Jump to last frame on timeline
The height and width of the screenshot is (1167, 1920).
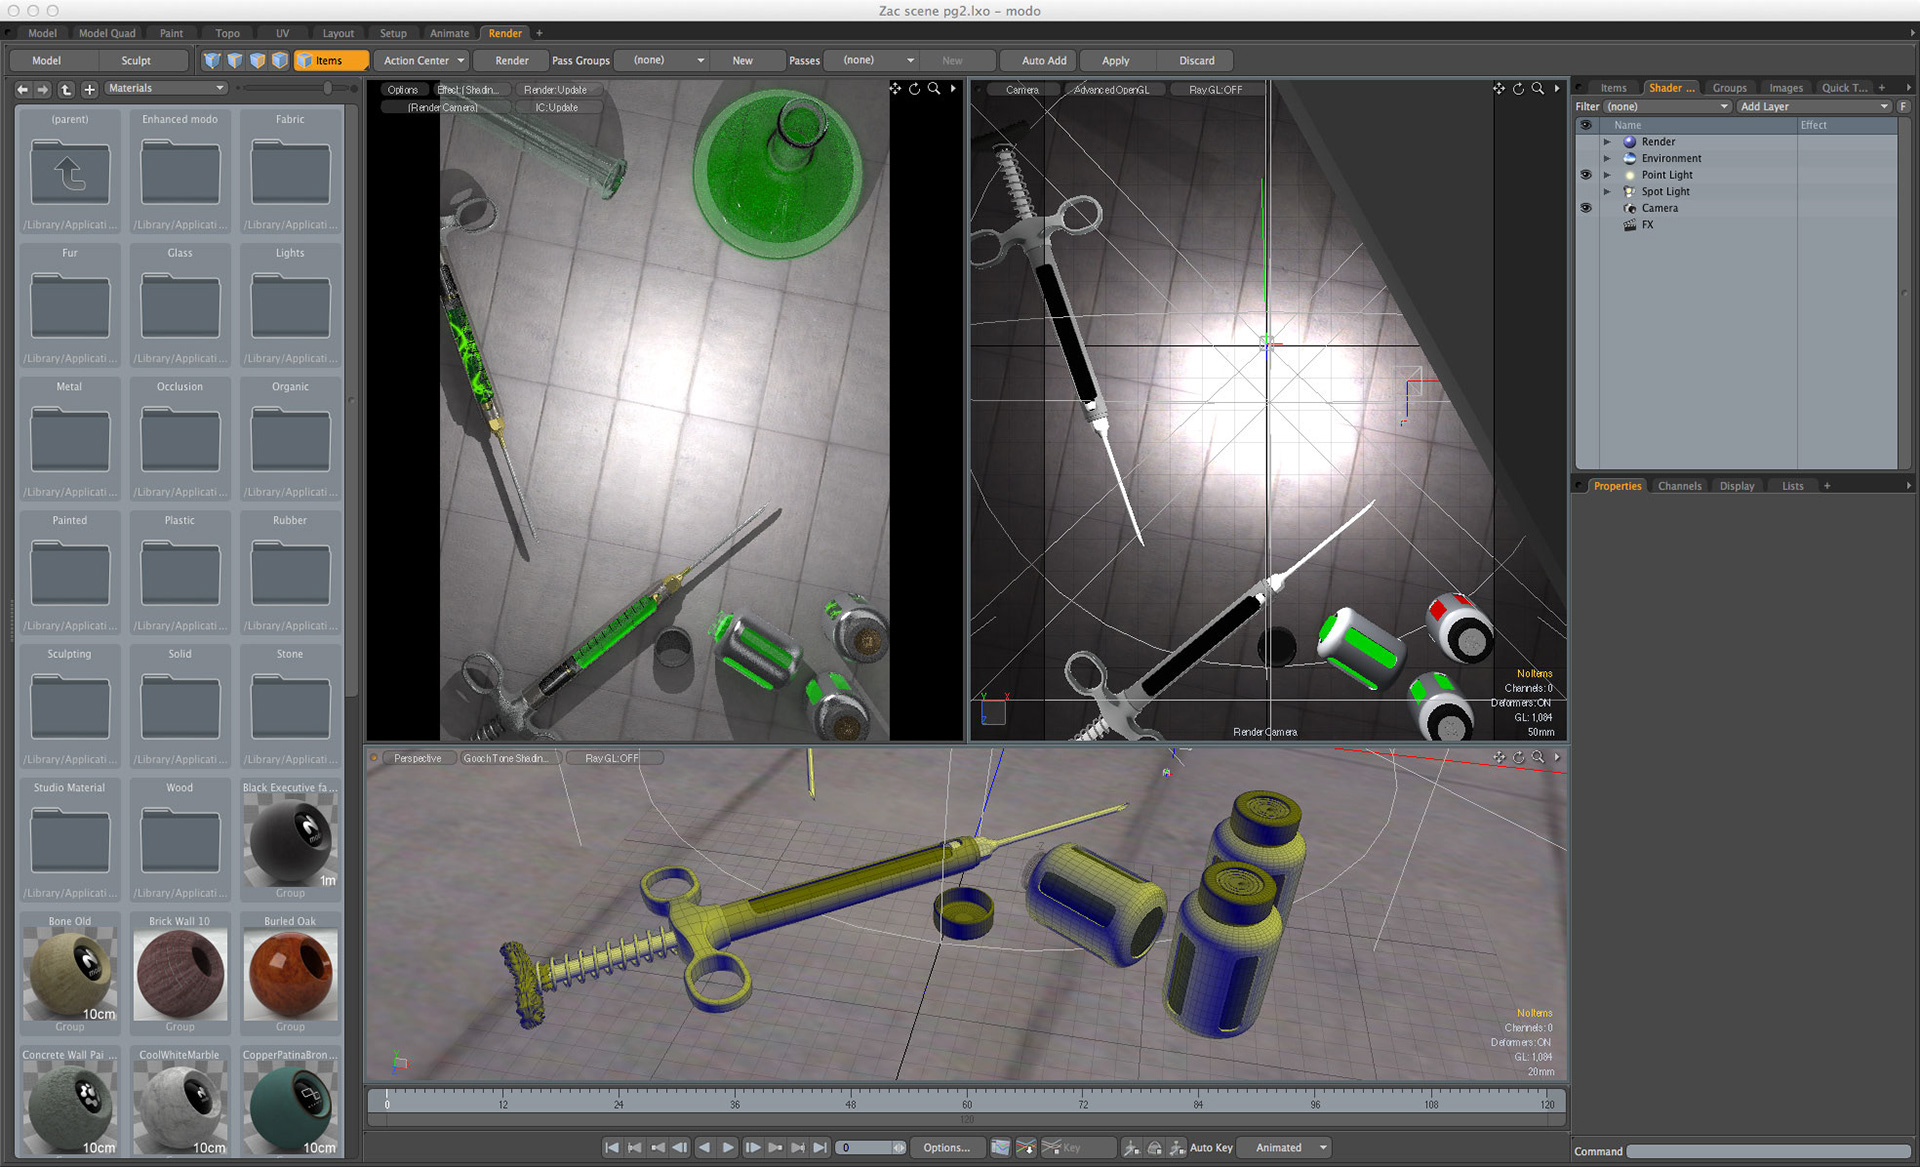click(x=820, y=1148)
